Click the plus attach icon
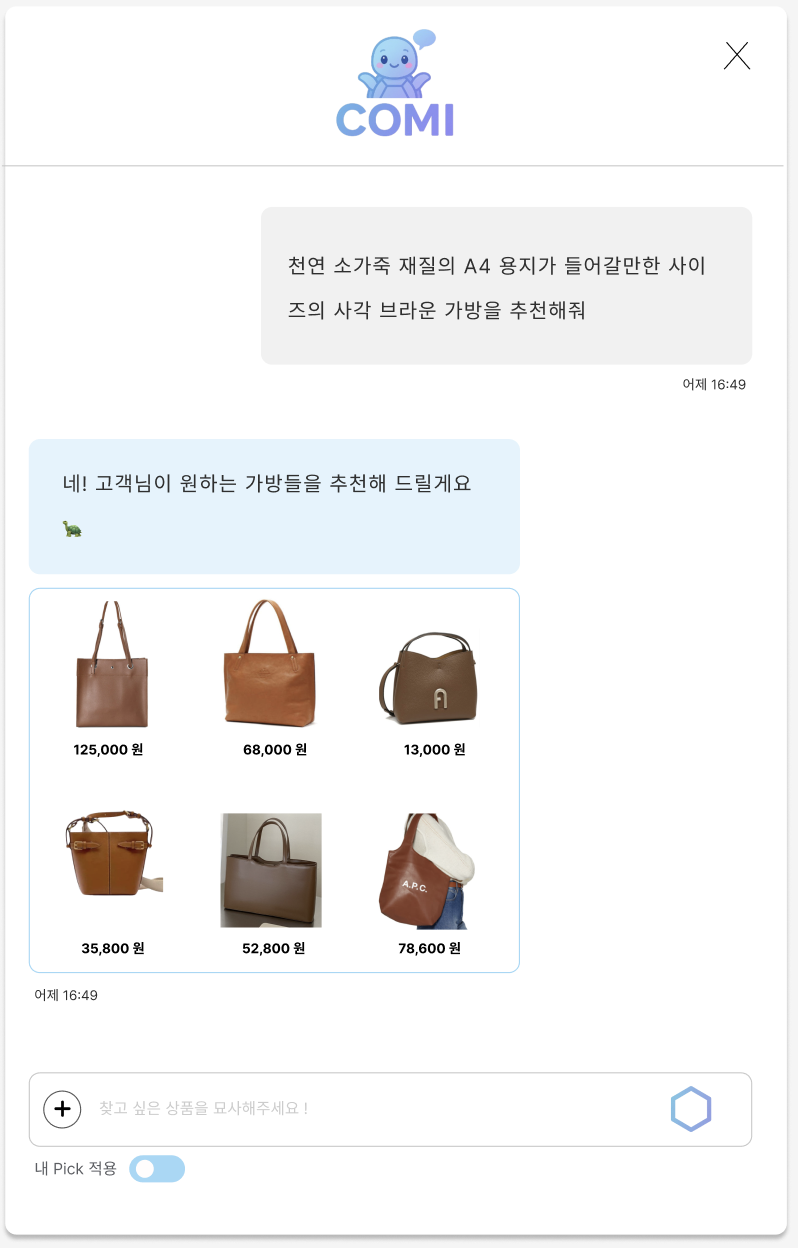Screen dimensions: 798x1248 click(62, 1109)
